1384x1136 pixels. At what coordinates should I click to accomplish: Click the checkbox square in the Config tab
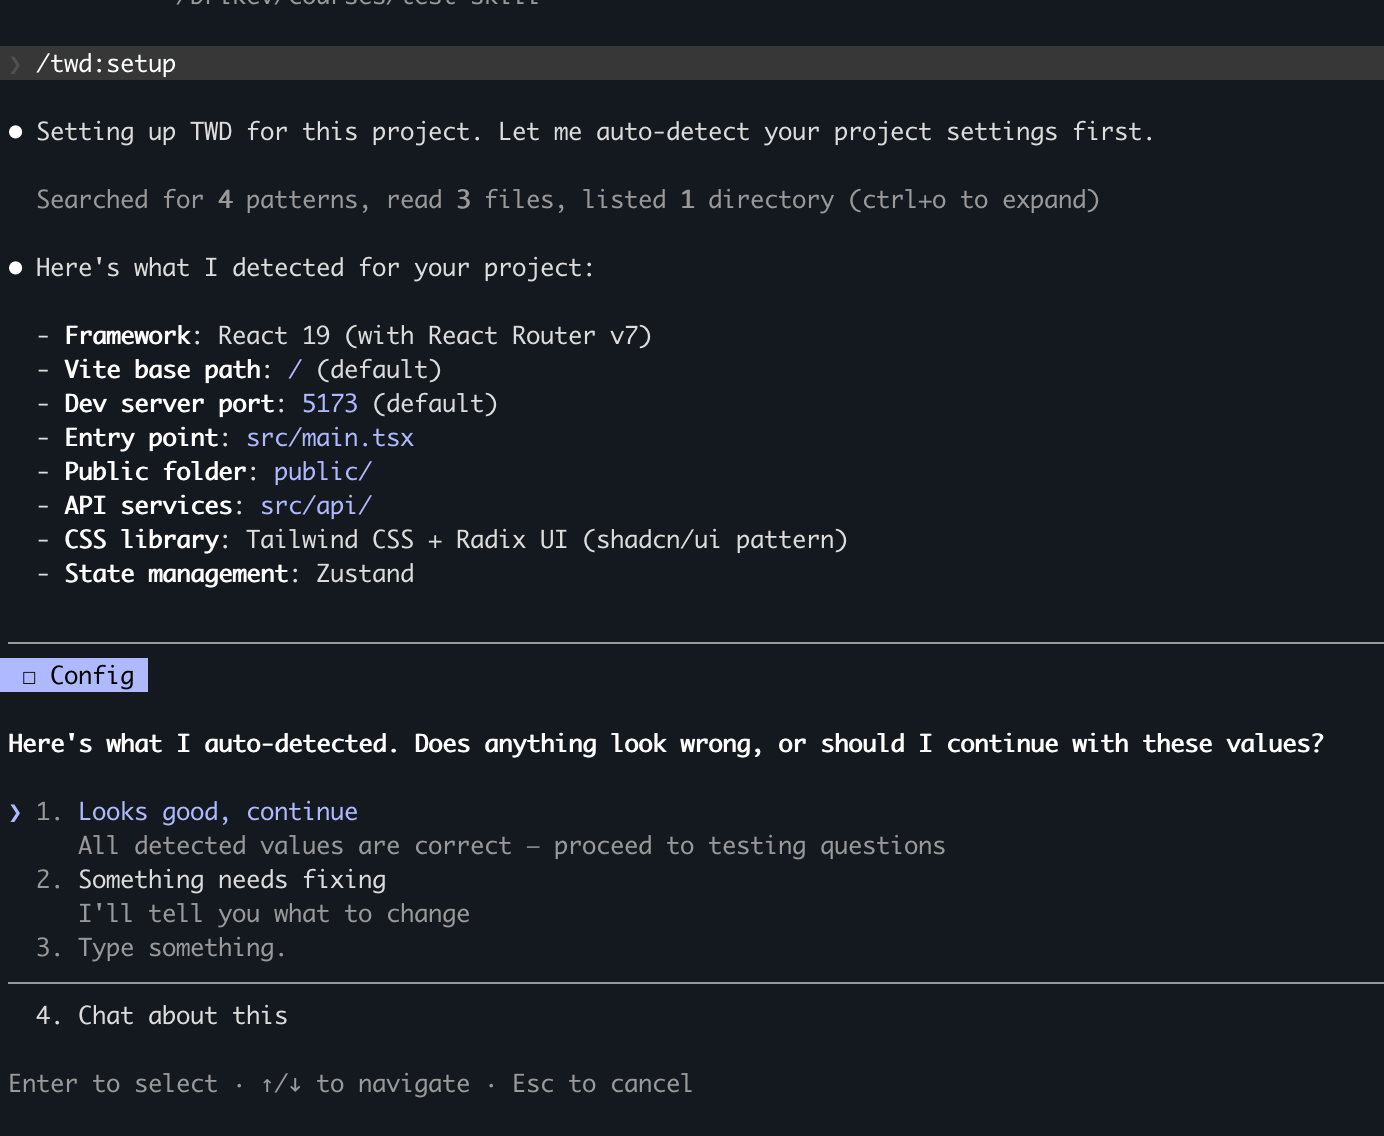(x=30, y=677)
